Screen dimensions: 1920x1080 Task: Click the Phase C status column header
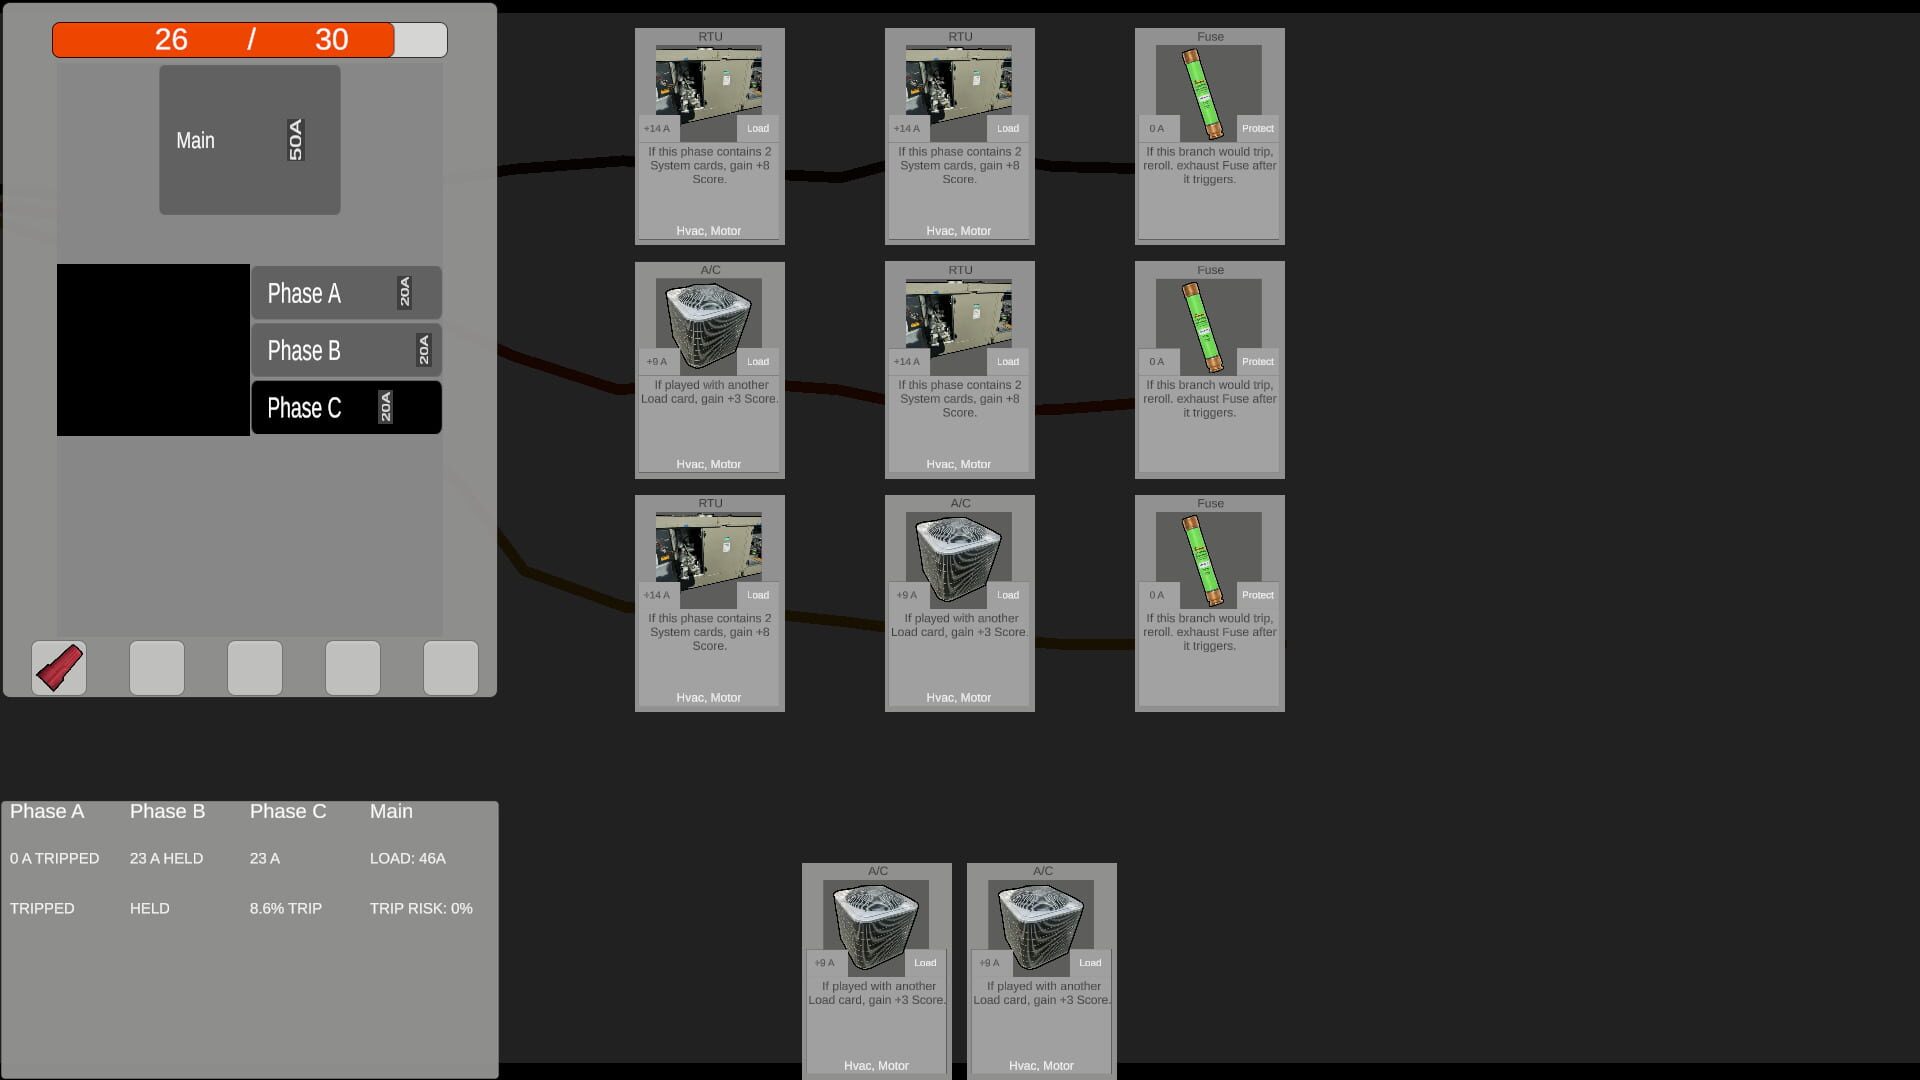[x=288, y=811]
